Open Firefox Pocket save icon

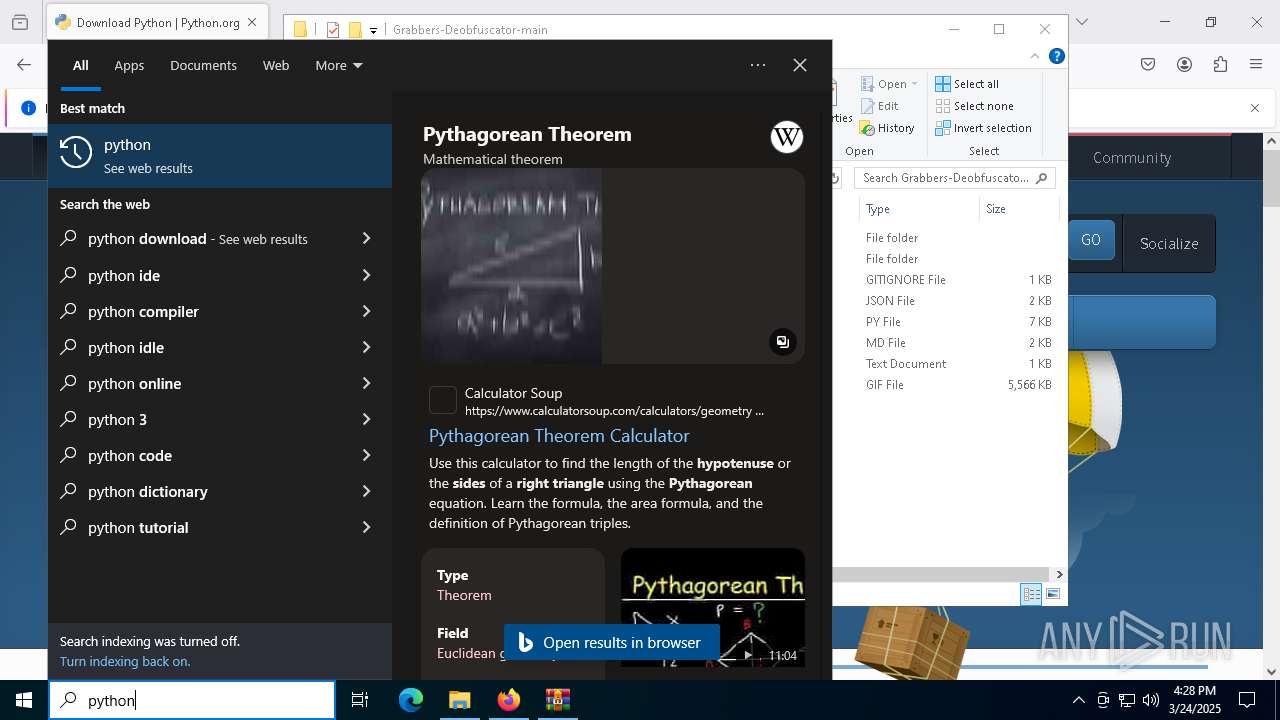click(x=1148, y=65)
